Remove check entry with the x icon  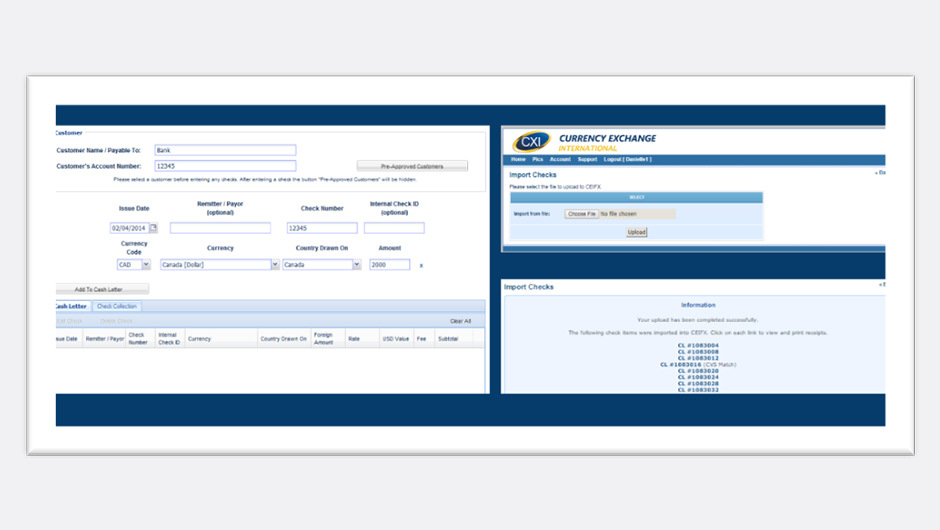click(421, 265)
